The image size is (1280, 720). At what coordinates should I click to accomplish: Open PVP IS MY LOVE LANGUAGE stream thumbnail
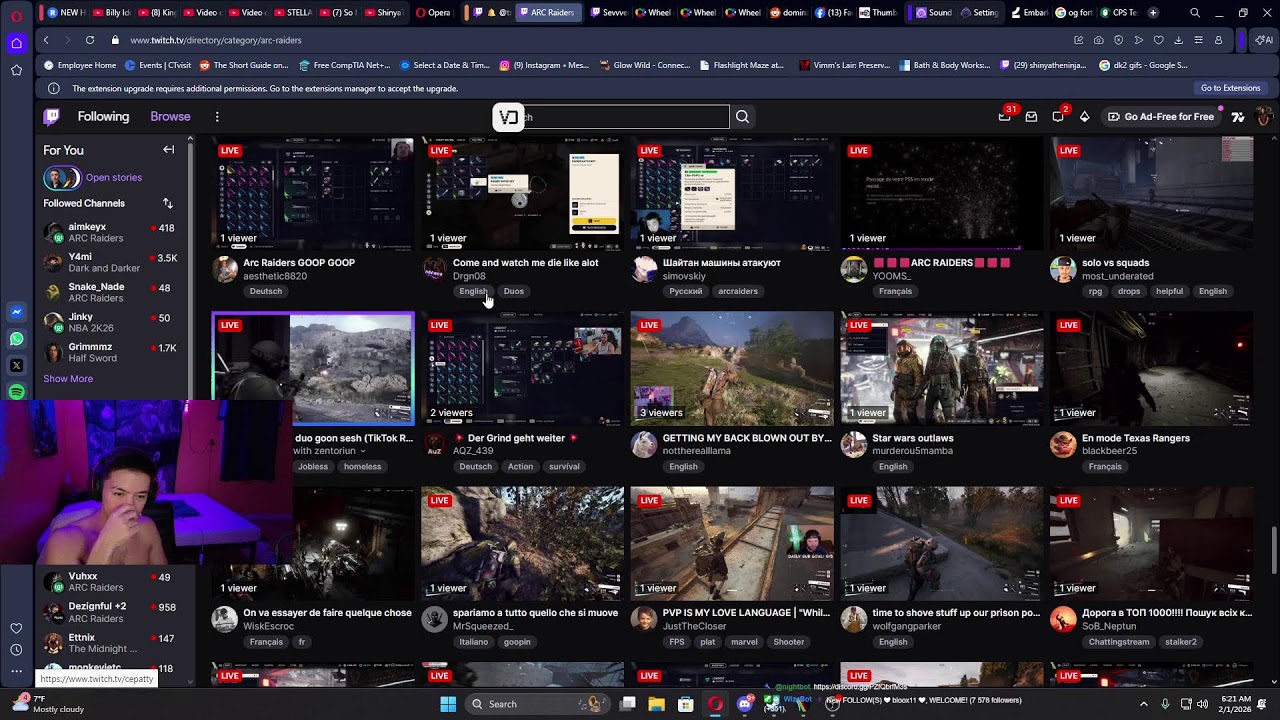pos(732,543)
